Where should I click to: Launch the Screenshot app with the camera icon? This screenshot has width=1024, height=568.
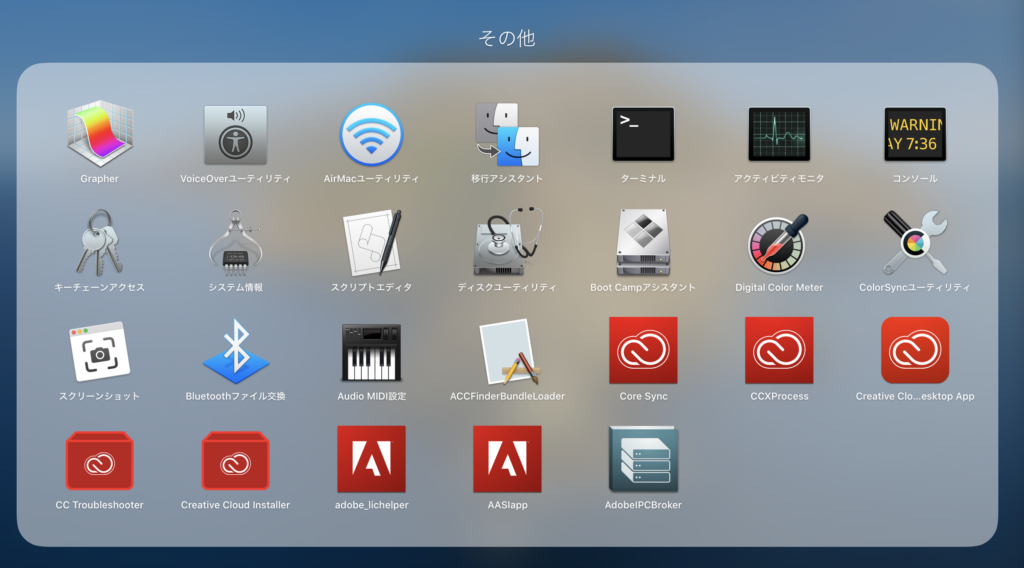[x=99, y=351]
